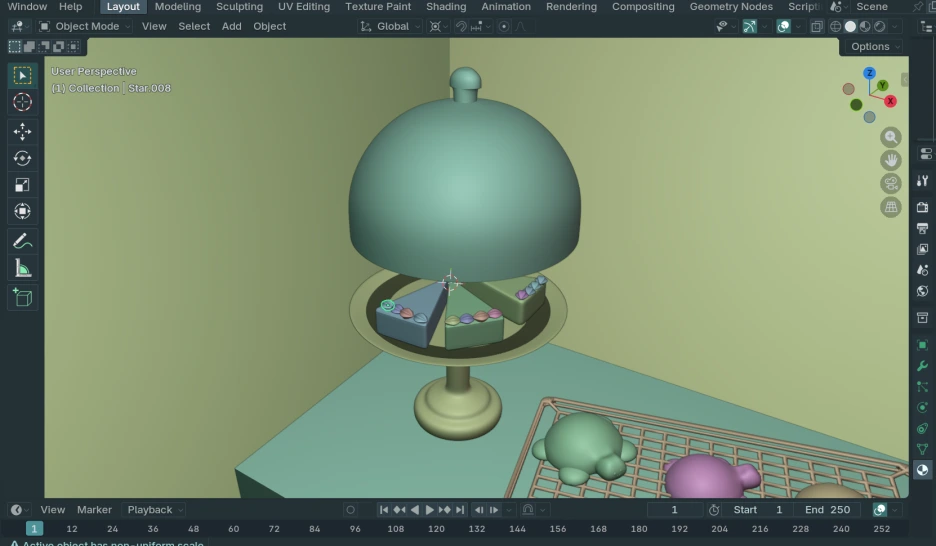Choose the Move tool

click(23, 131)
